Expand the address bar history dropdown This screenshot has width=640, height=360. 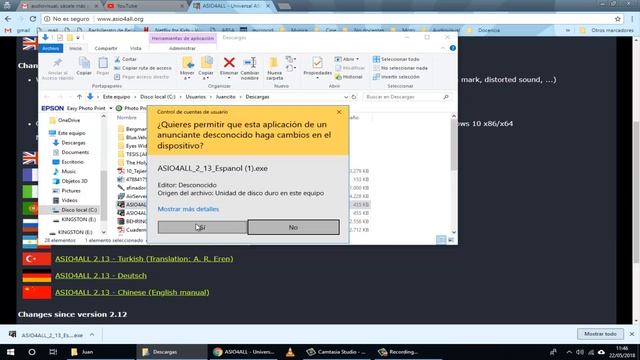click(x=346, y=97)
